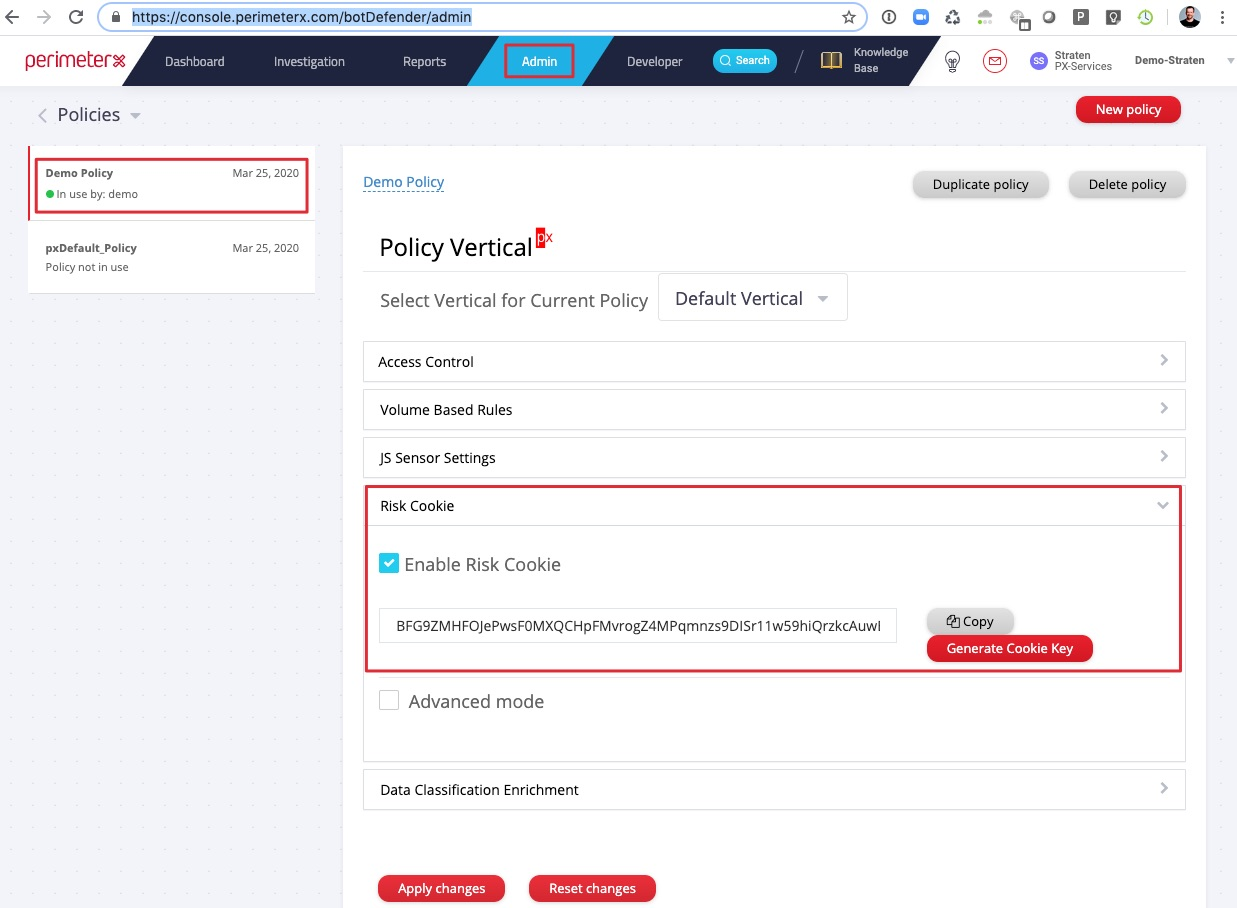Reload the page with the refresh icon
The height and width of the screenshot is (908, 1237).
pos(76,17)
